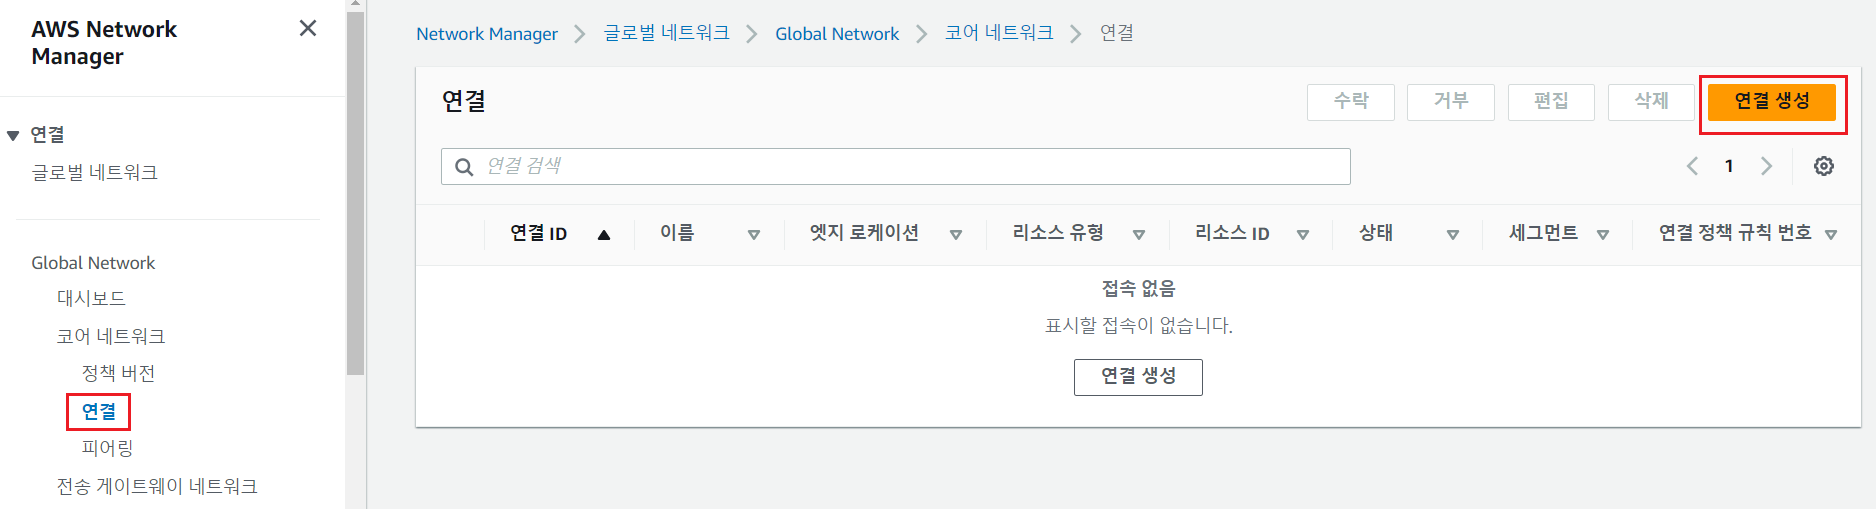Open 피어링 in the sidebar
The height and width of the screenshot is (509, 1876).
107,448
